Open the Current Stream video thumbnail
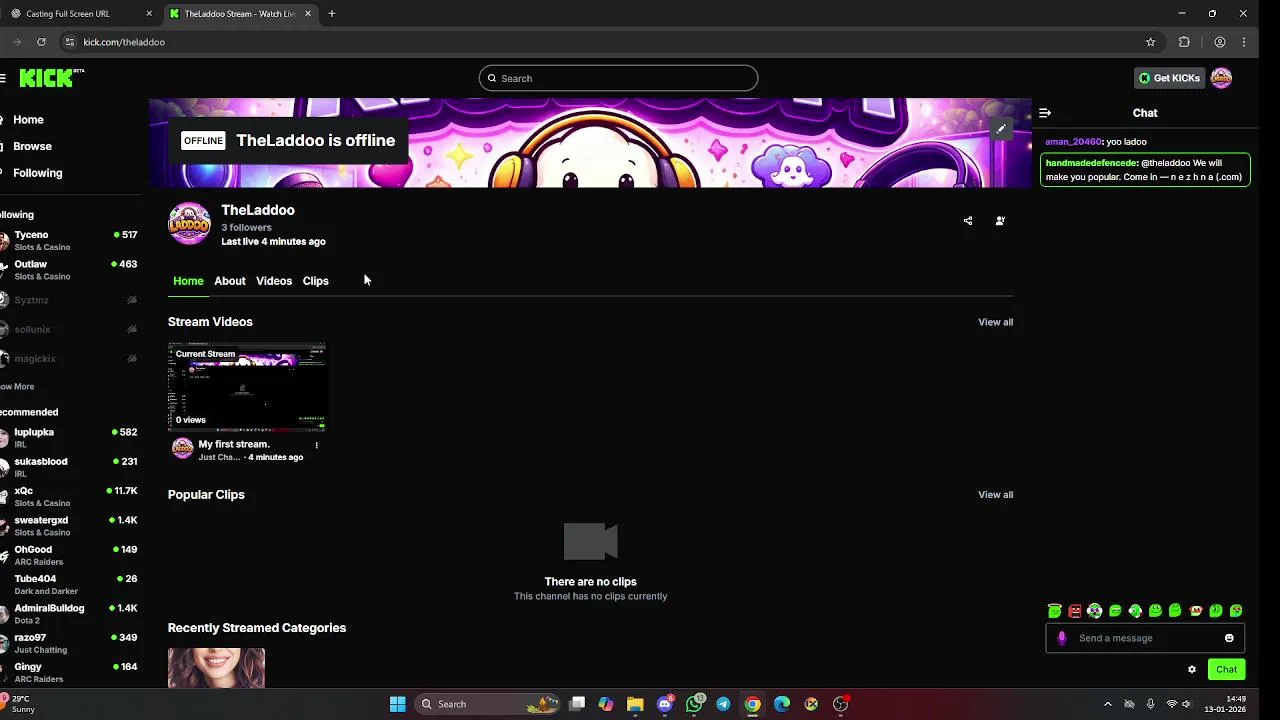Image resolution: width=1280 pixels, height=720 pixels. (247, 387)
